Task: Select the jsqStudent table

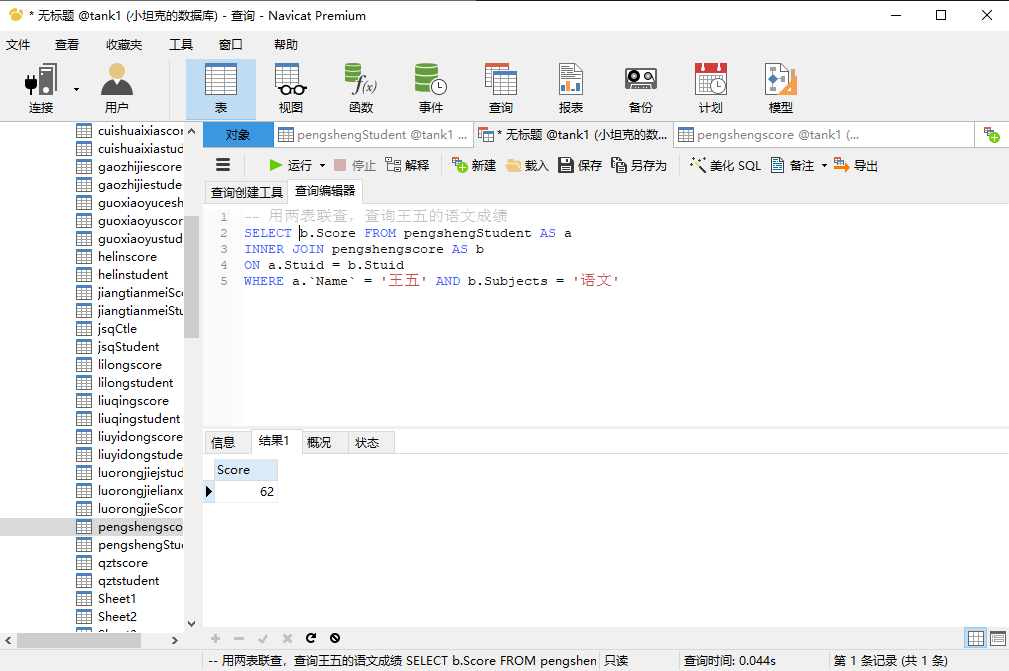Action: click(x=129, y=347)
